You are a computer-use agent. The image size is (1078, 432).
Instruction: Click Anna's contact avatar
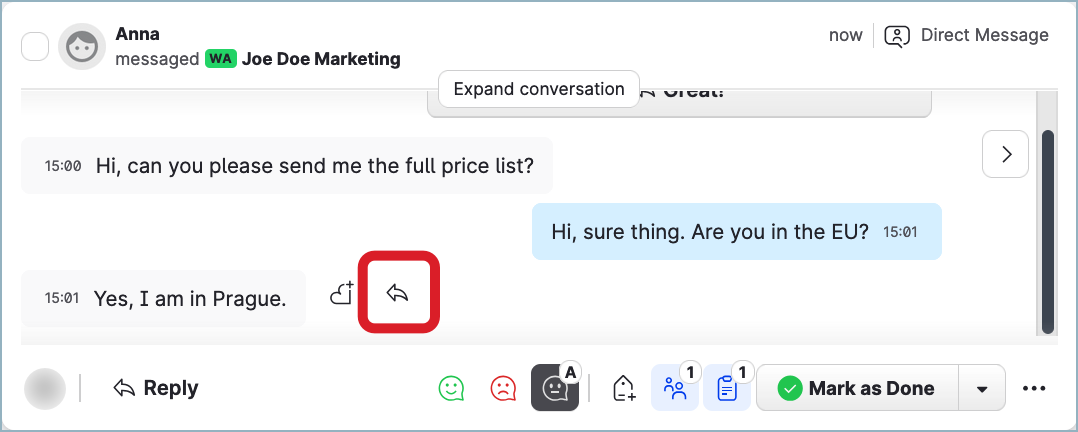(82, 46)
